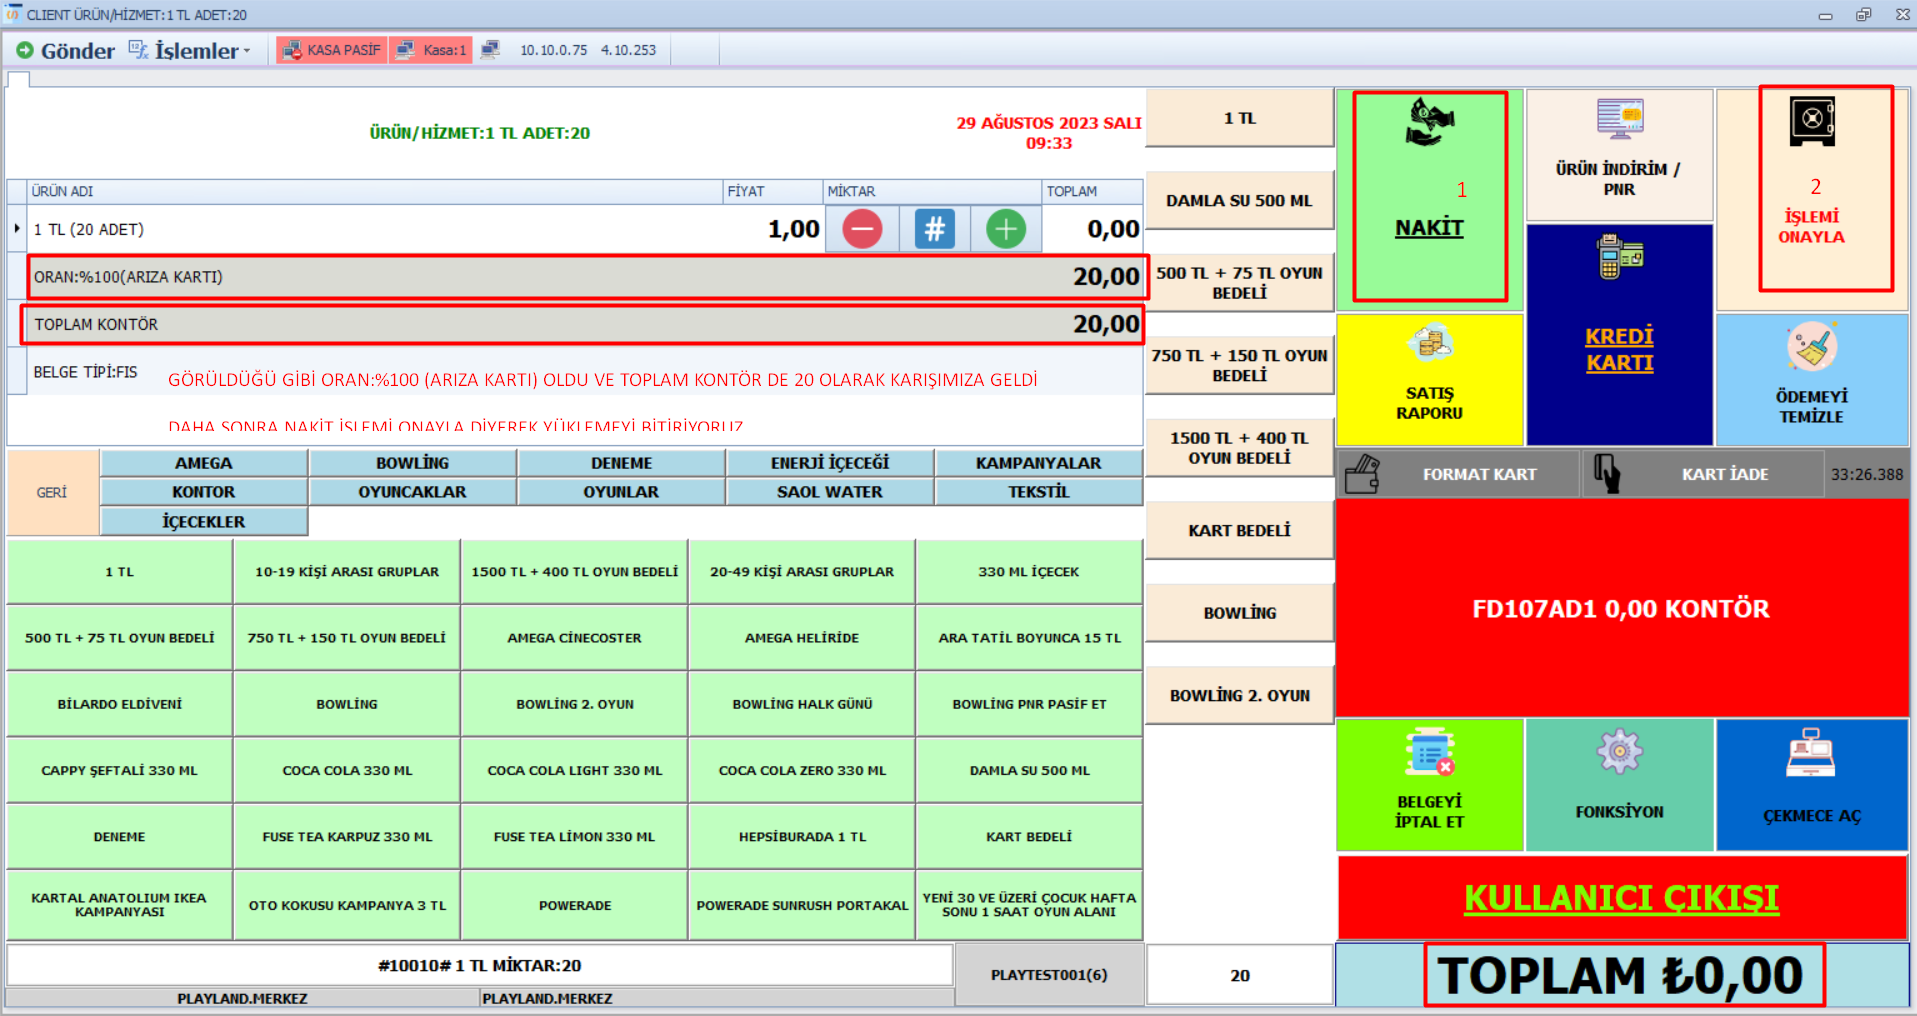Click the blue hash quantity button

tap(934, 229)
